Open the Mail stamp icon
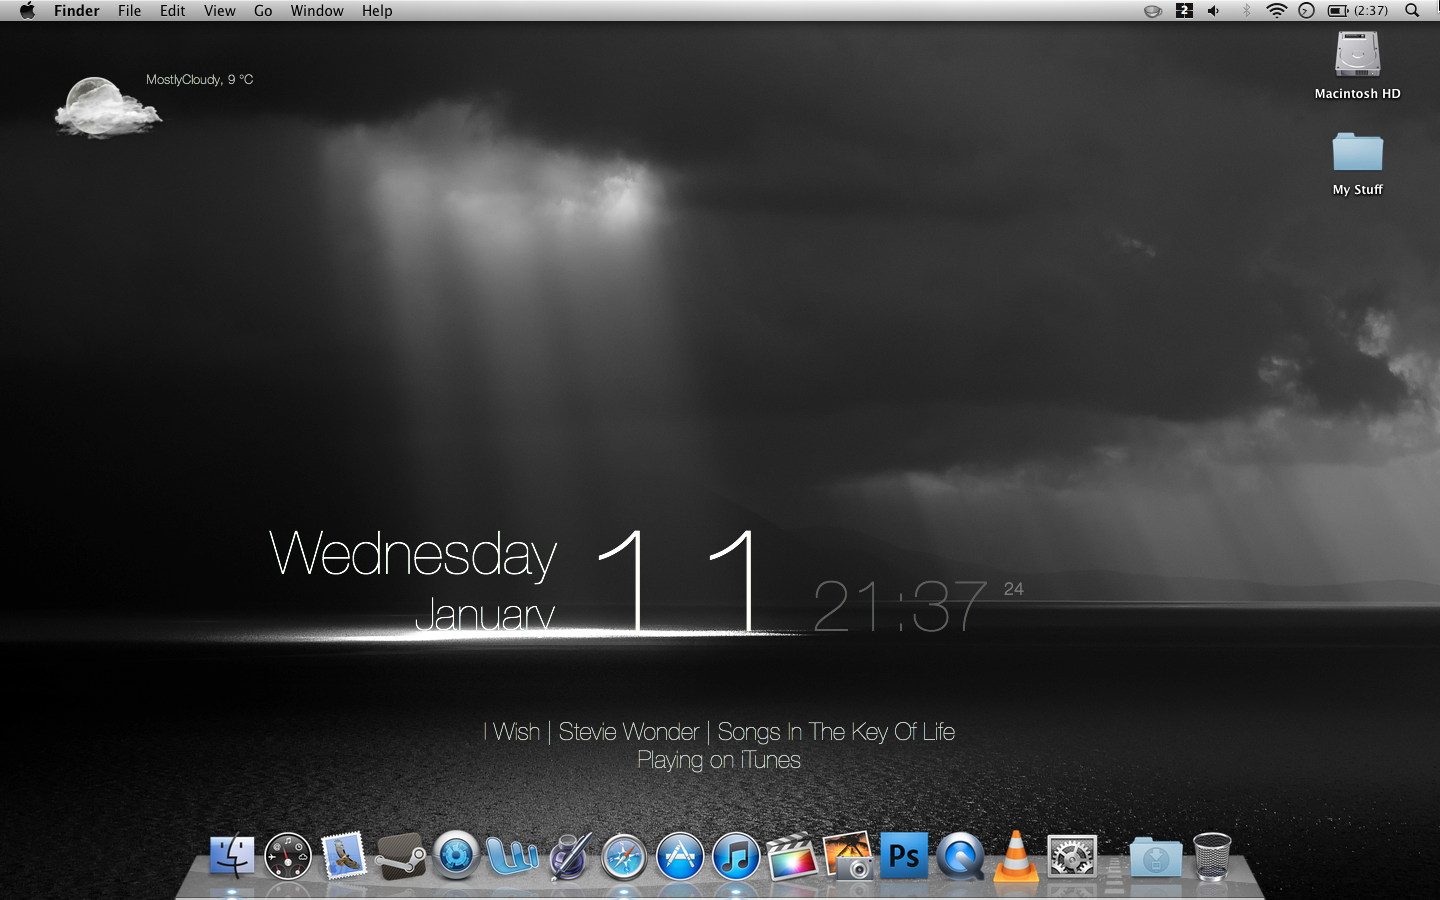This screenshot has width=1440, height=900. [x=344, y=857]
